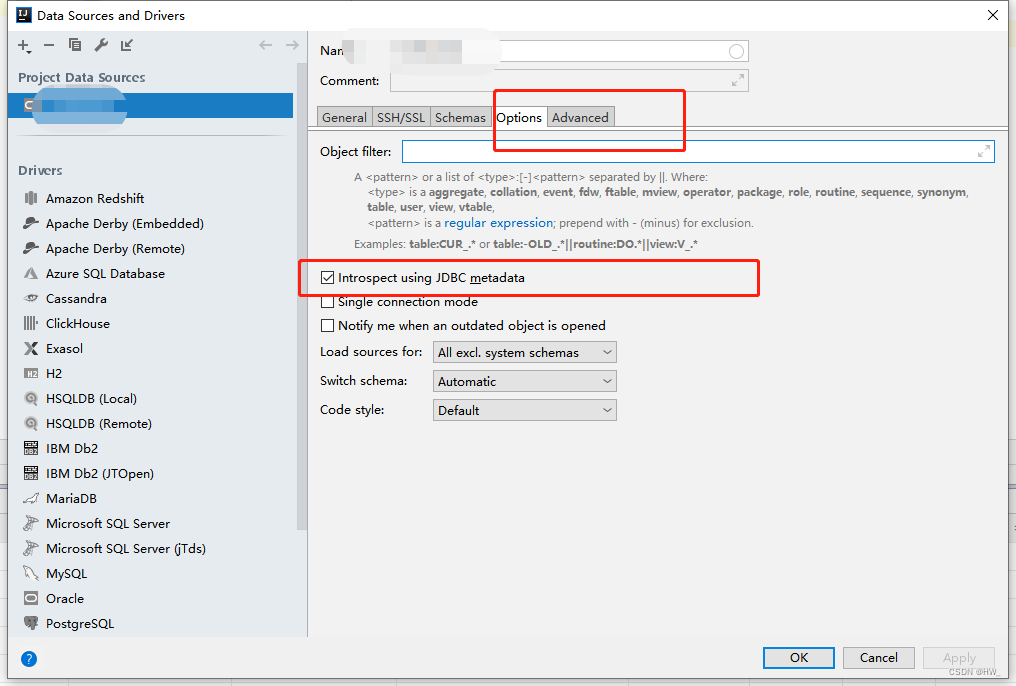Select the Apache Derby (Remote) driver icon
The height and width of the screenshot is (686, 1016).
click(x=30, y=249)
